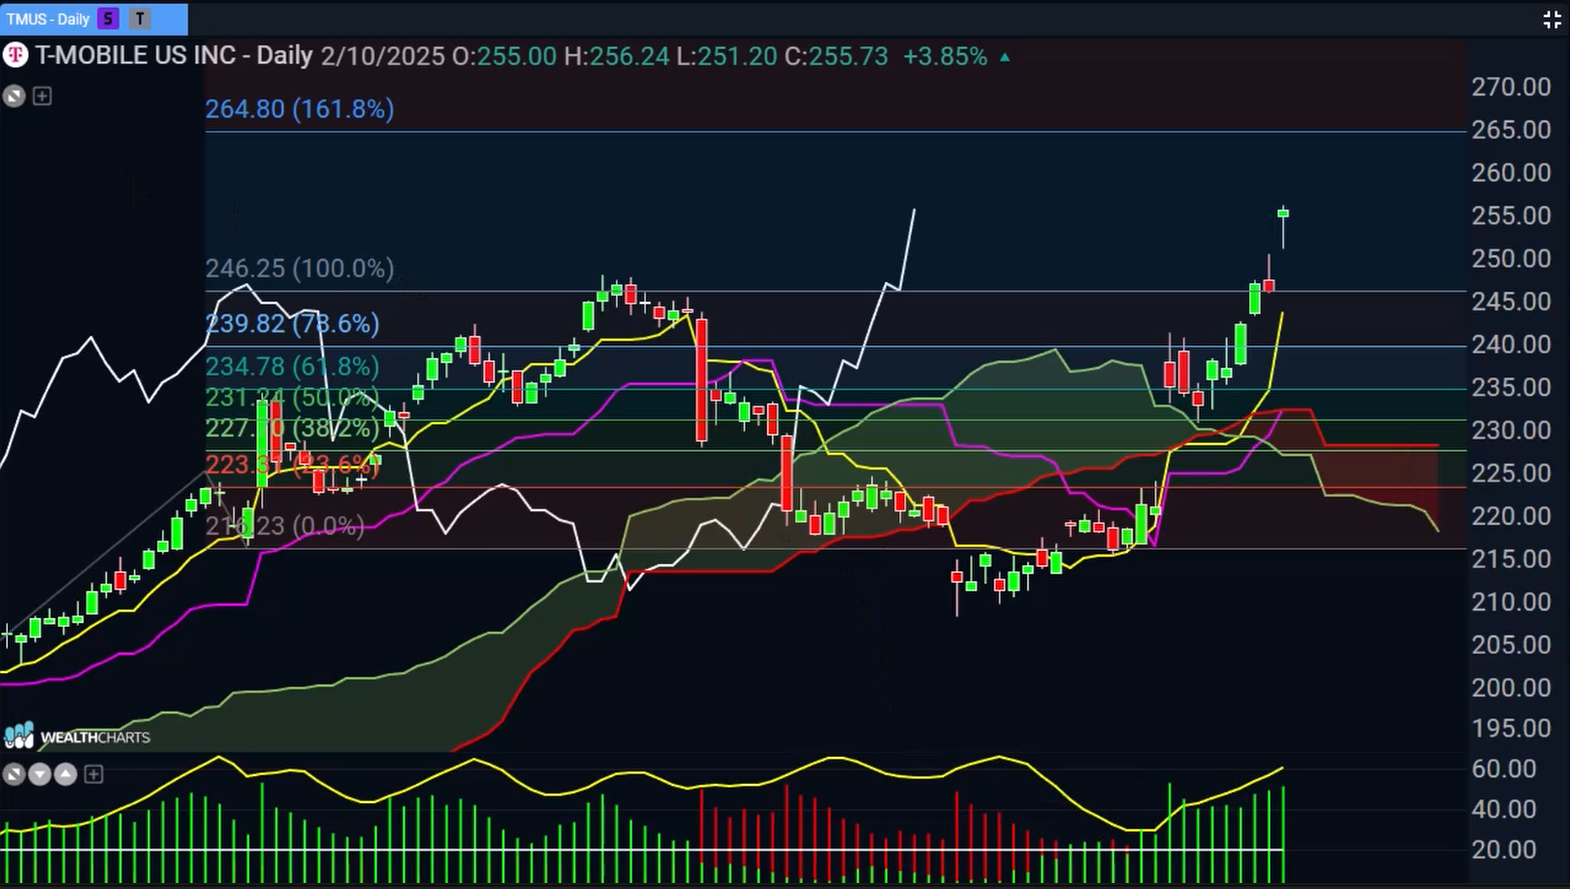Click the T-MOBILE US INC - Daily title
The image size is (1570, 889).
174,55
